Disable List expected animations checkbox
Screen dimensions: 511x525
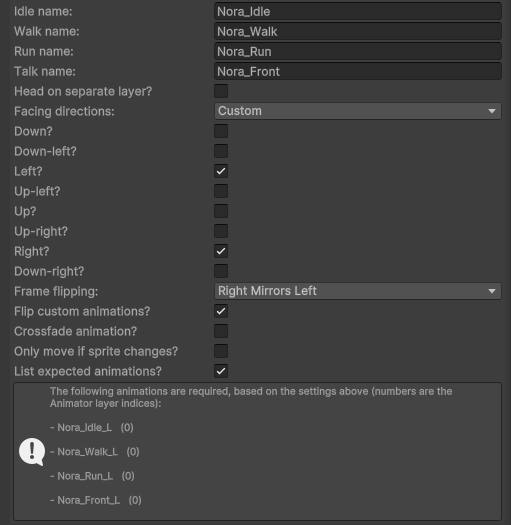tap(221, 371)
